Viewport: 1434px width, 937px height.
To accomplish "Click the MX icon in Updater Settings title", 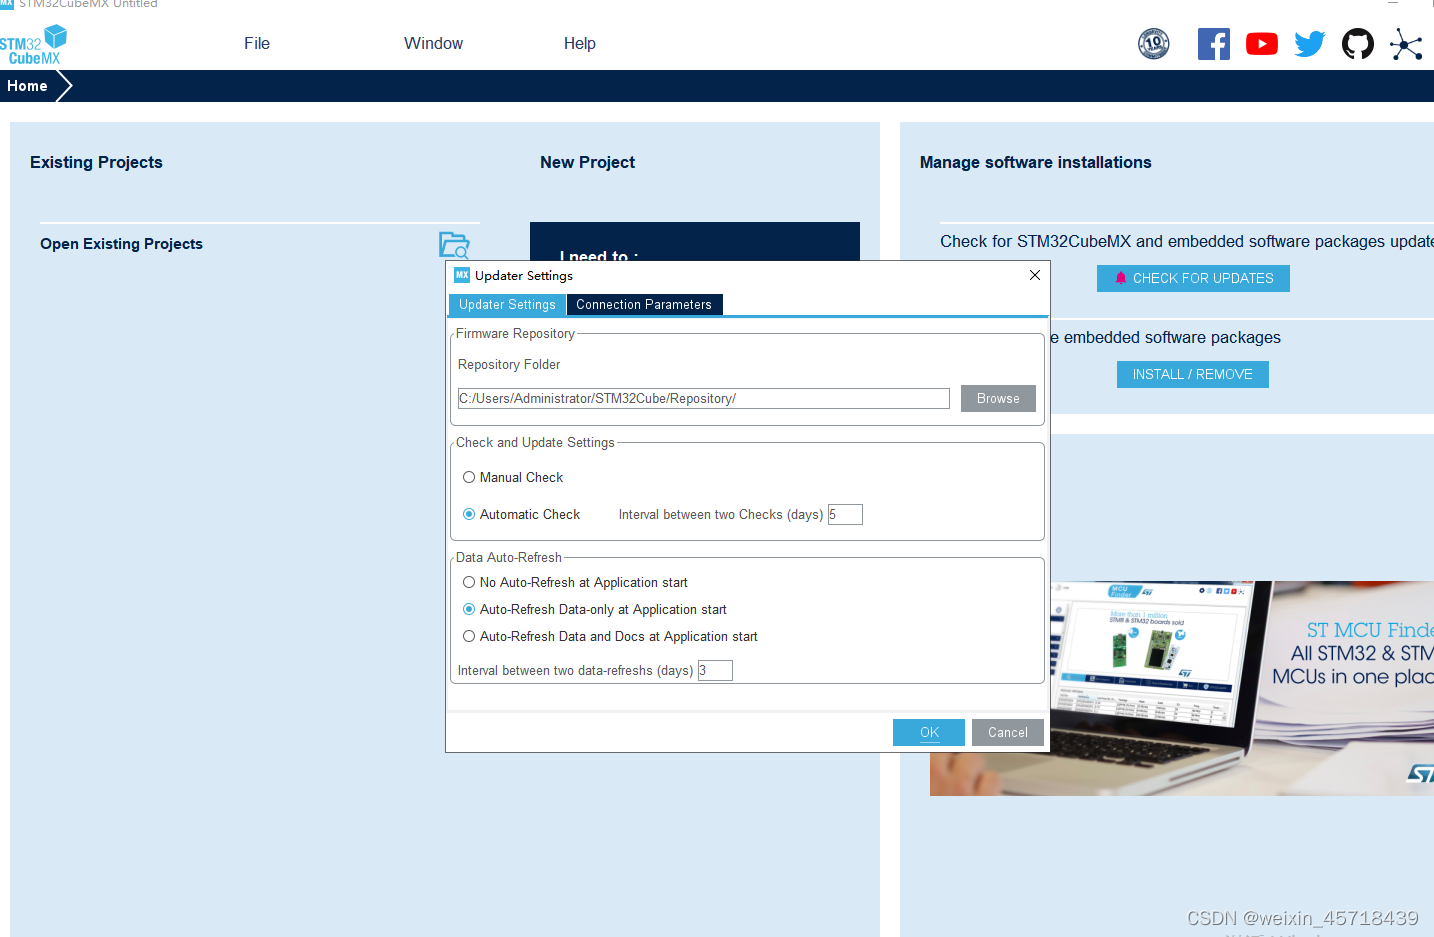I will (462, 275).
